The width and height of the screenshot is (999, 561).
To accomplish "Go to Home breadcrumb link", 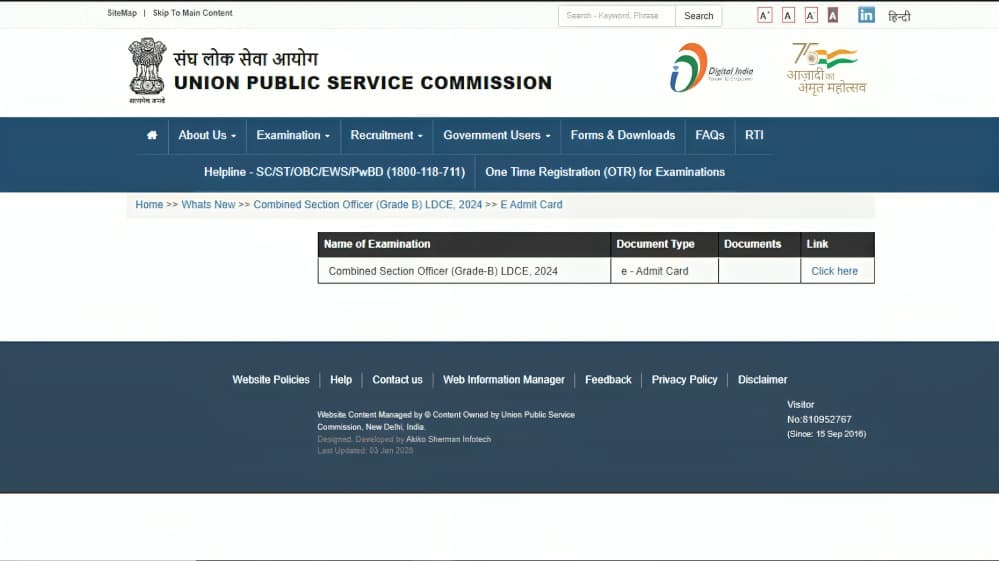I will (x=149, y=204).
